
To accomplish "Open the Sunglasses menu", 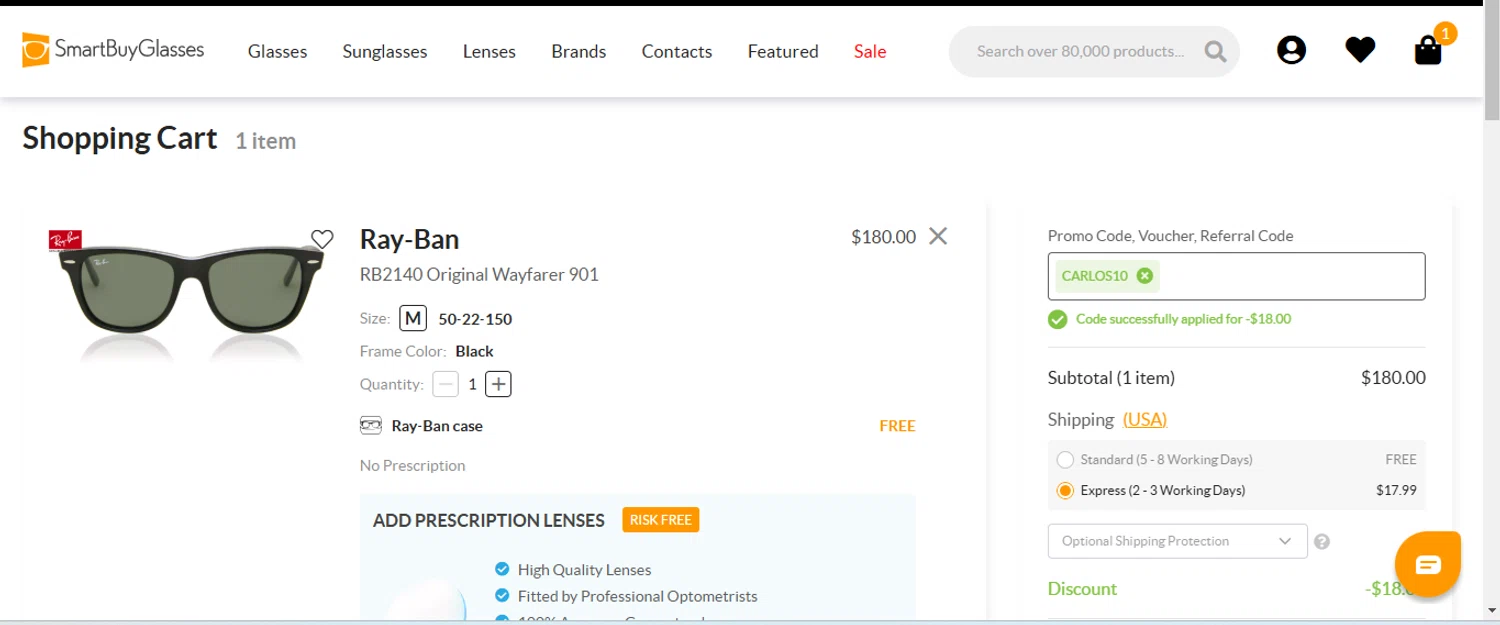I will pos(385,51).
